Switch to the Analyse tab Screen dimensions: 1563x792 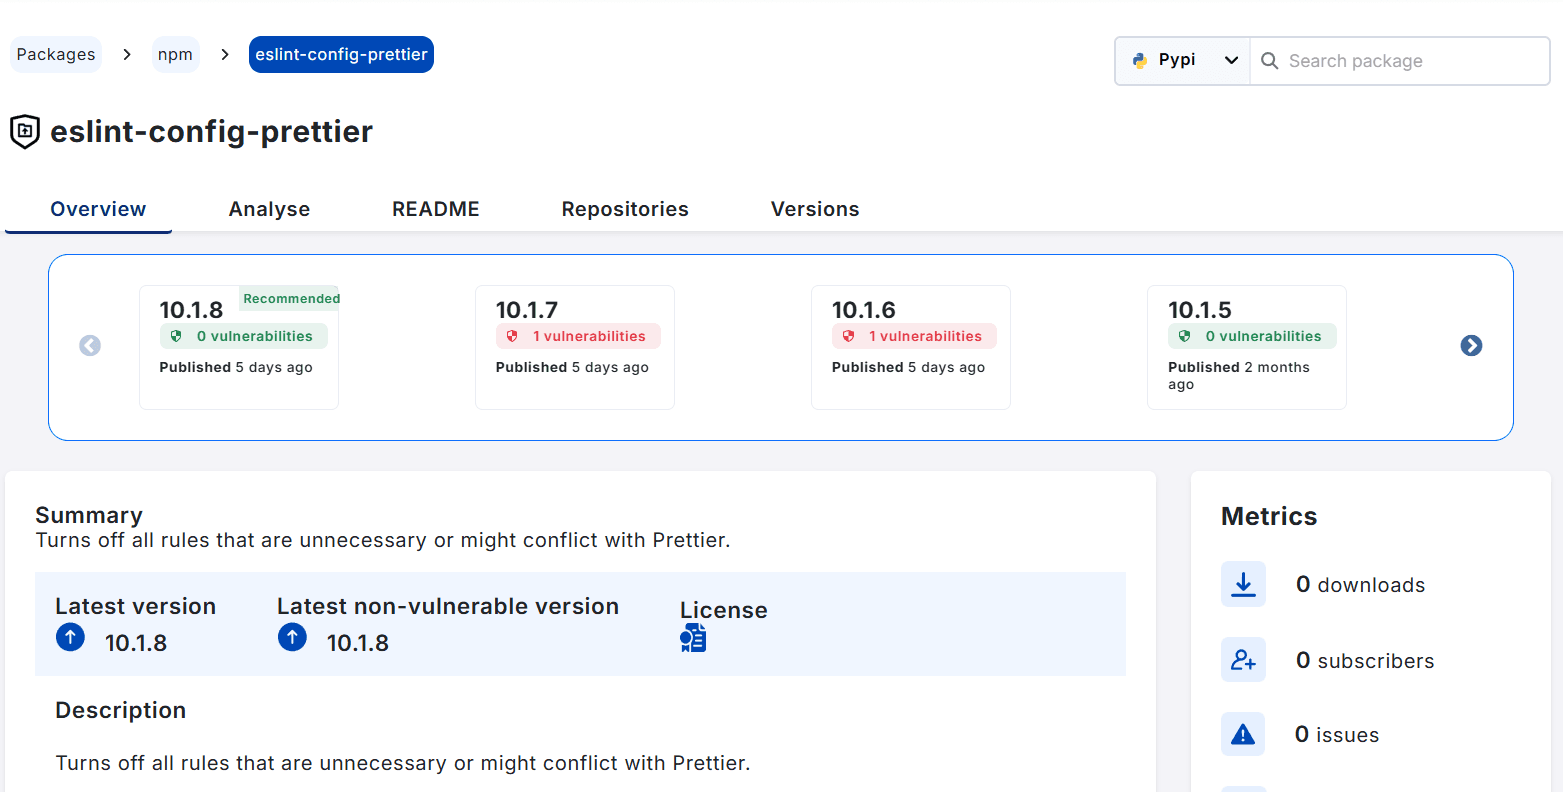(x=269, y=209)
